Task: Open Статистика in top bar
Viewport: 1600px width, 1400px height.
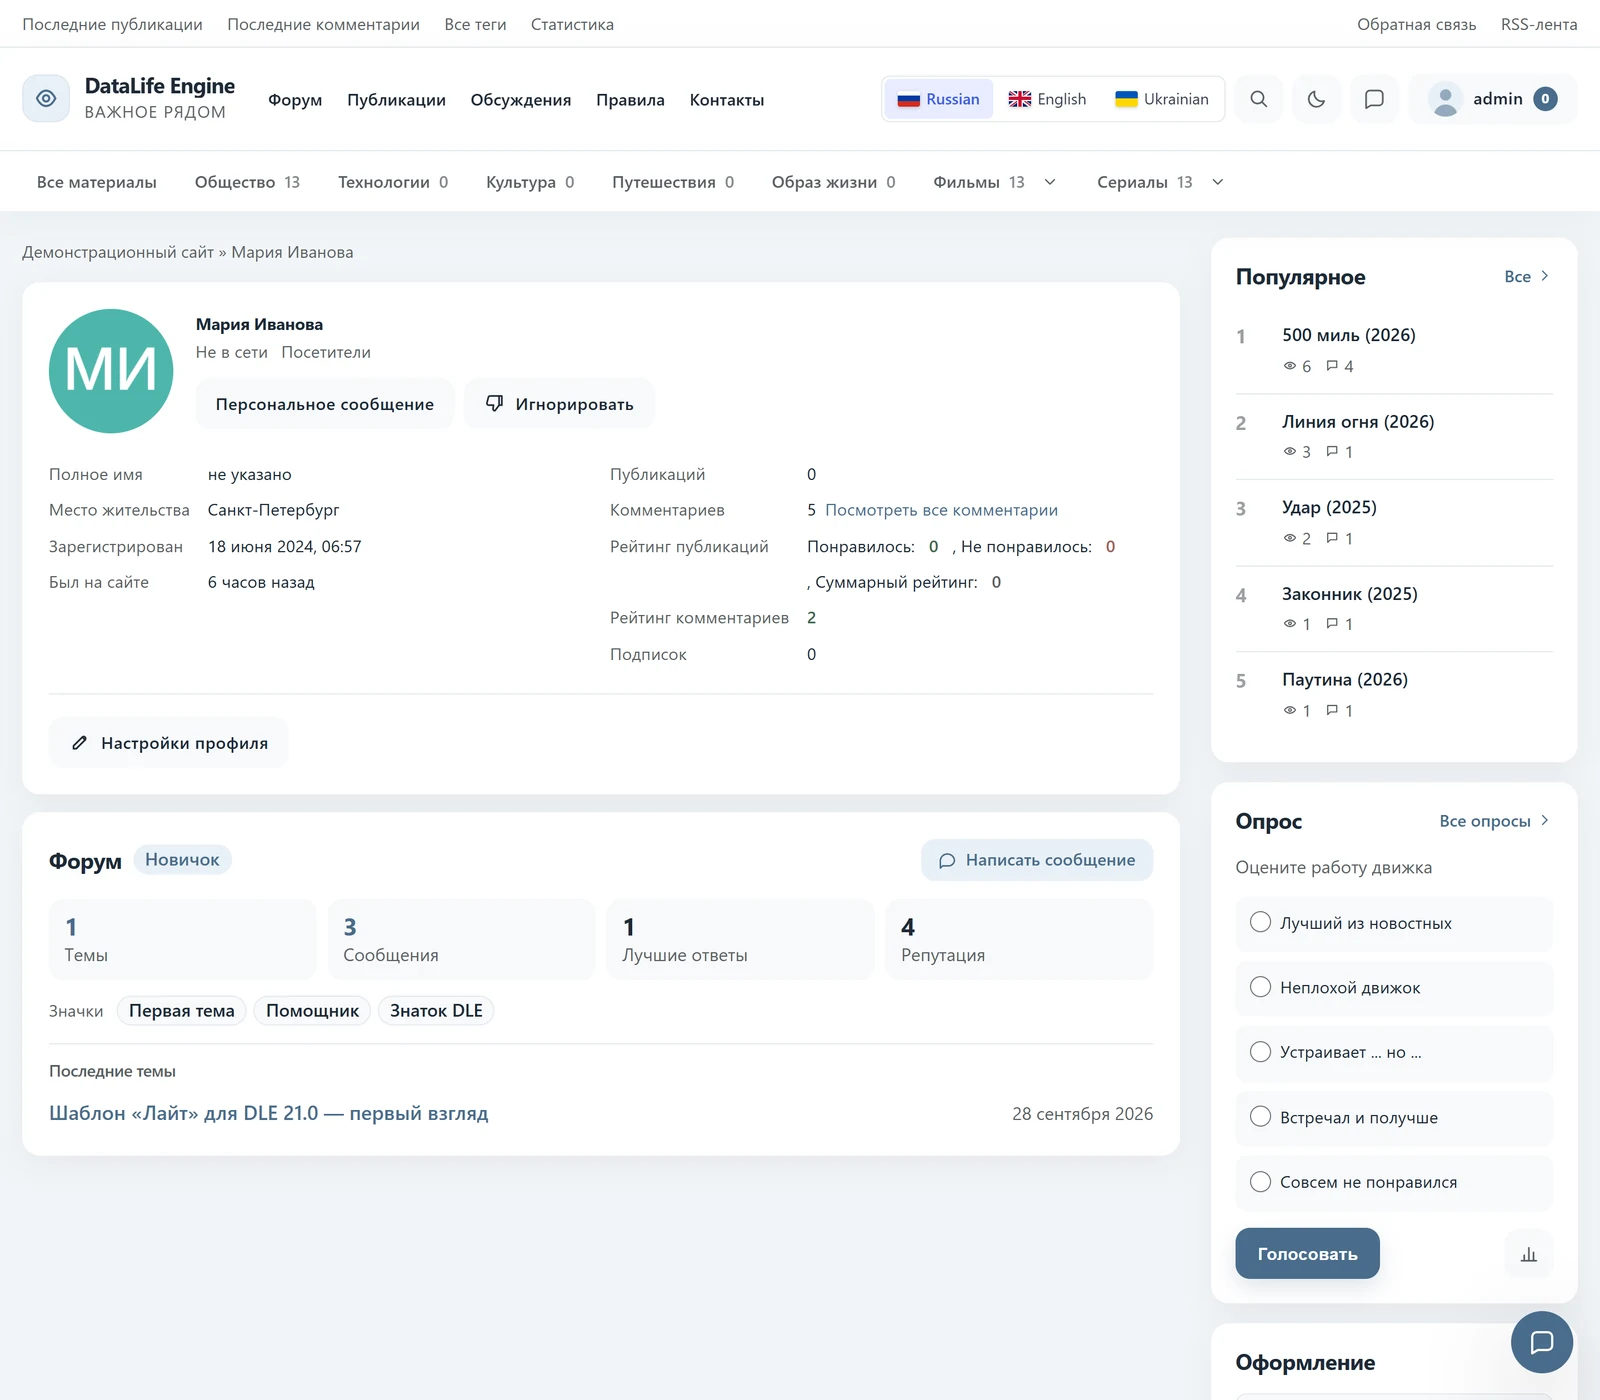Action: coord(572,24)
